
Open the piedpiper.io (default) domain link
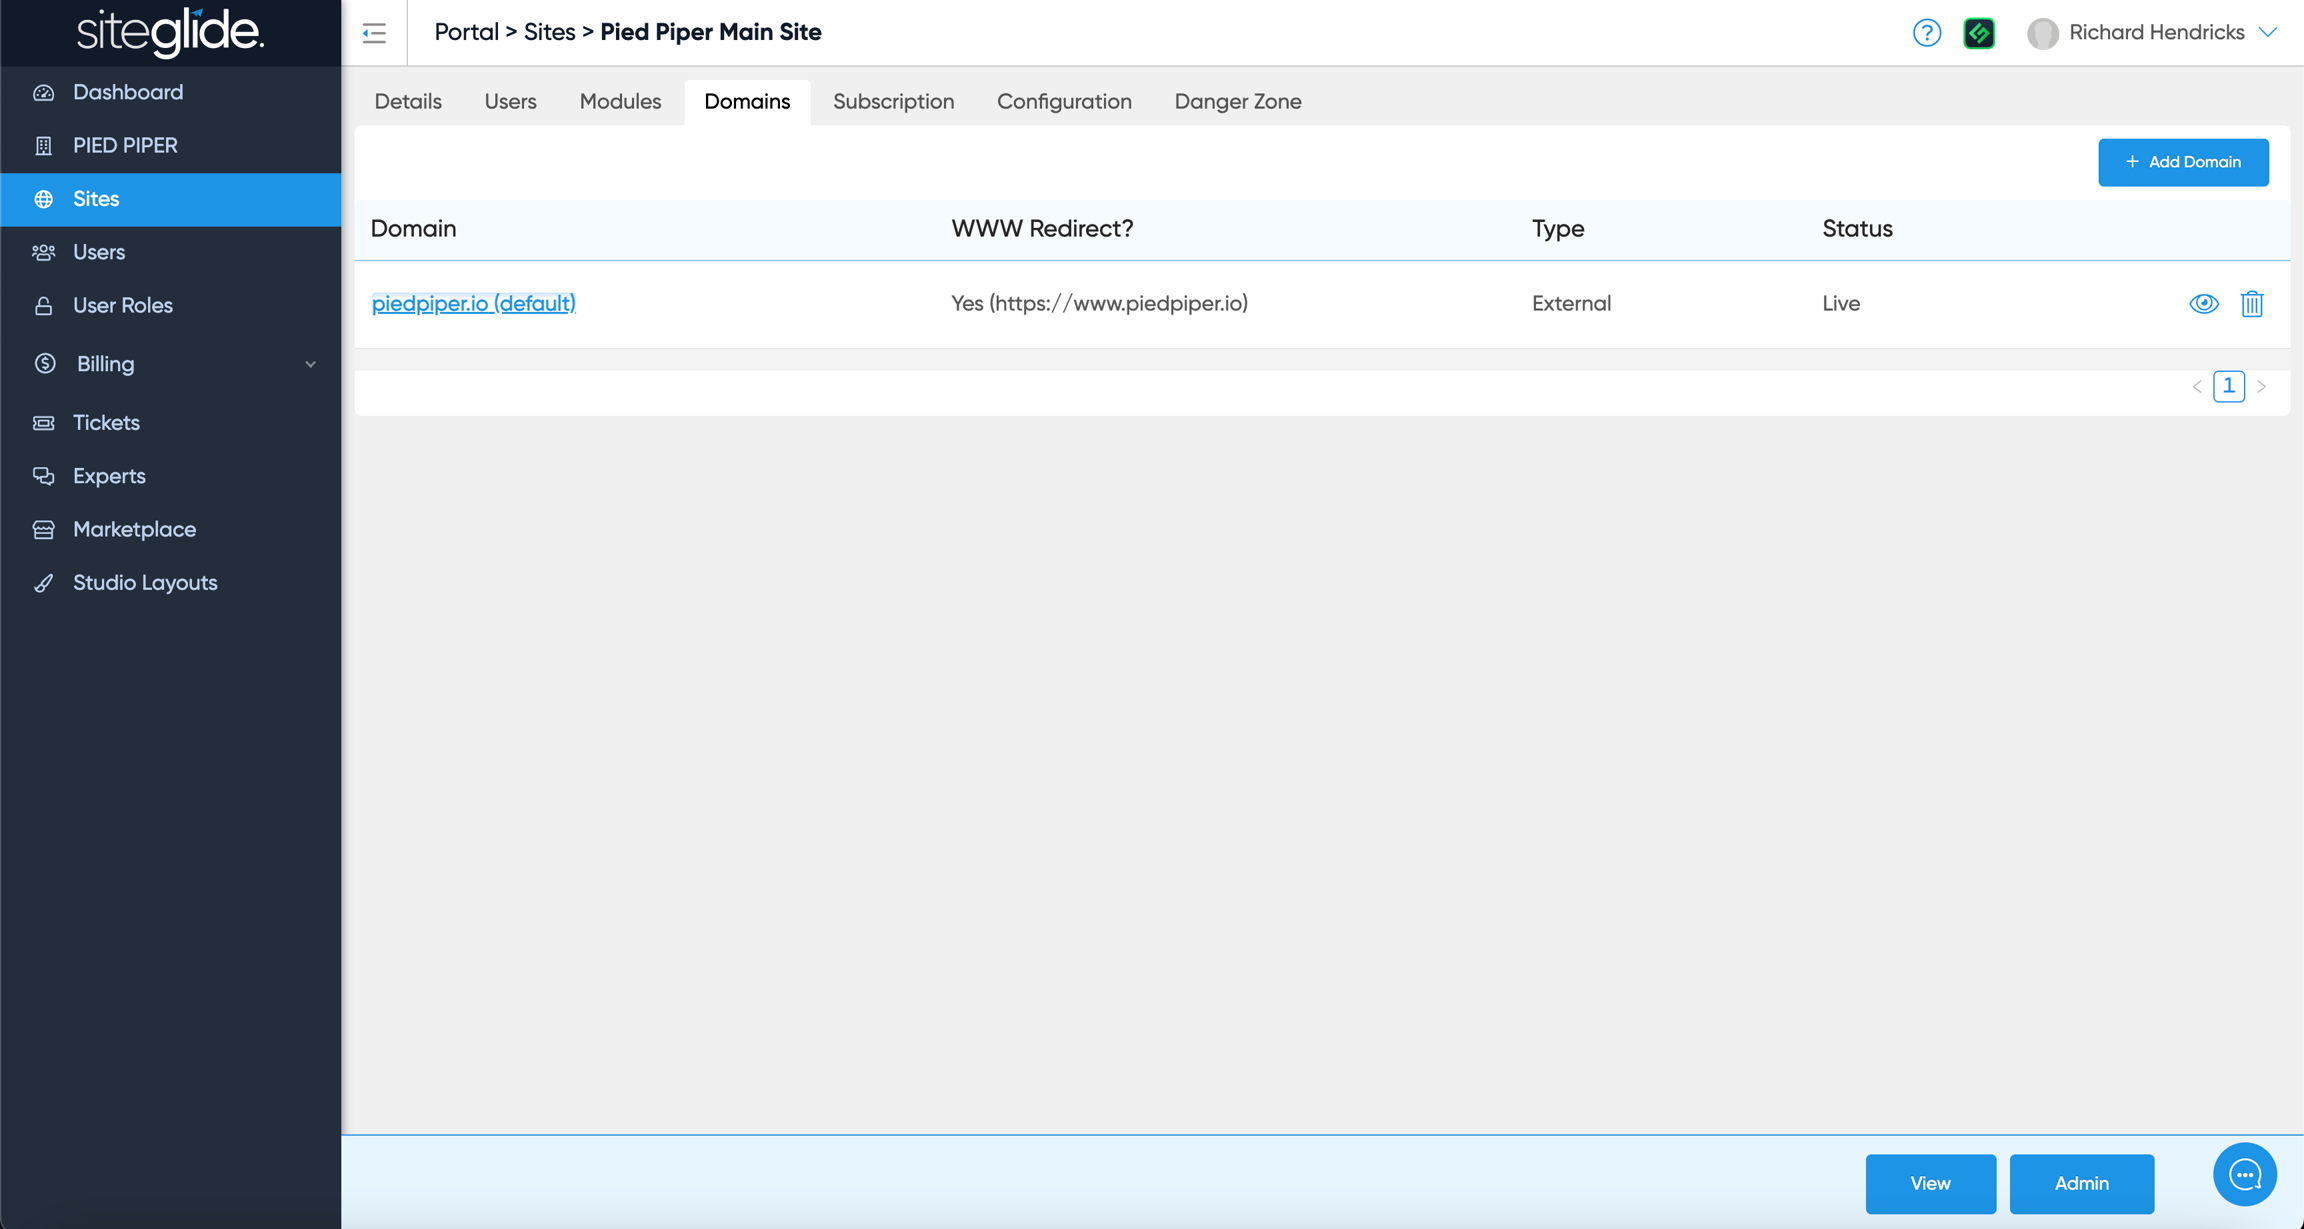[x=473, y=303]
